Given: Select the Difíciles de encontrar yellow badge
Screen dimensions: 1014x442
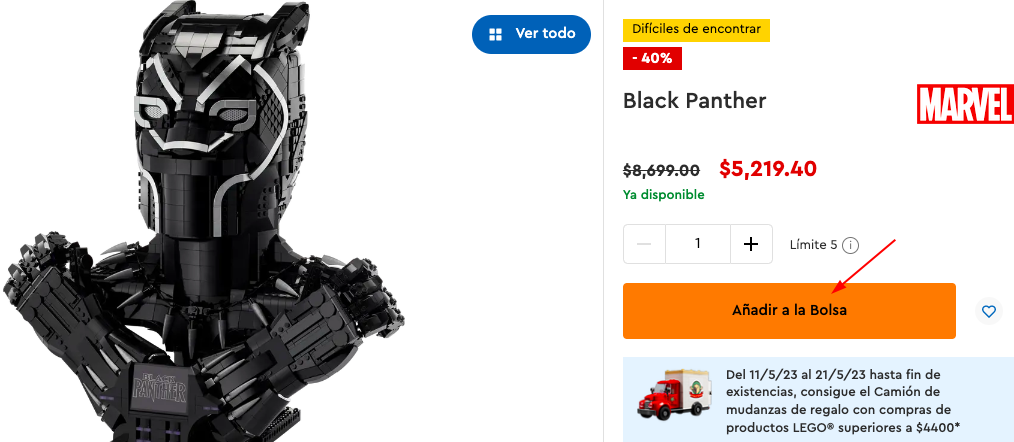Looking at the screenshot, I should tap(696, 29).
